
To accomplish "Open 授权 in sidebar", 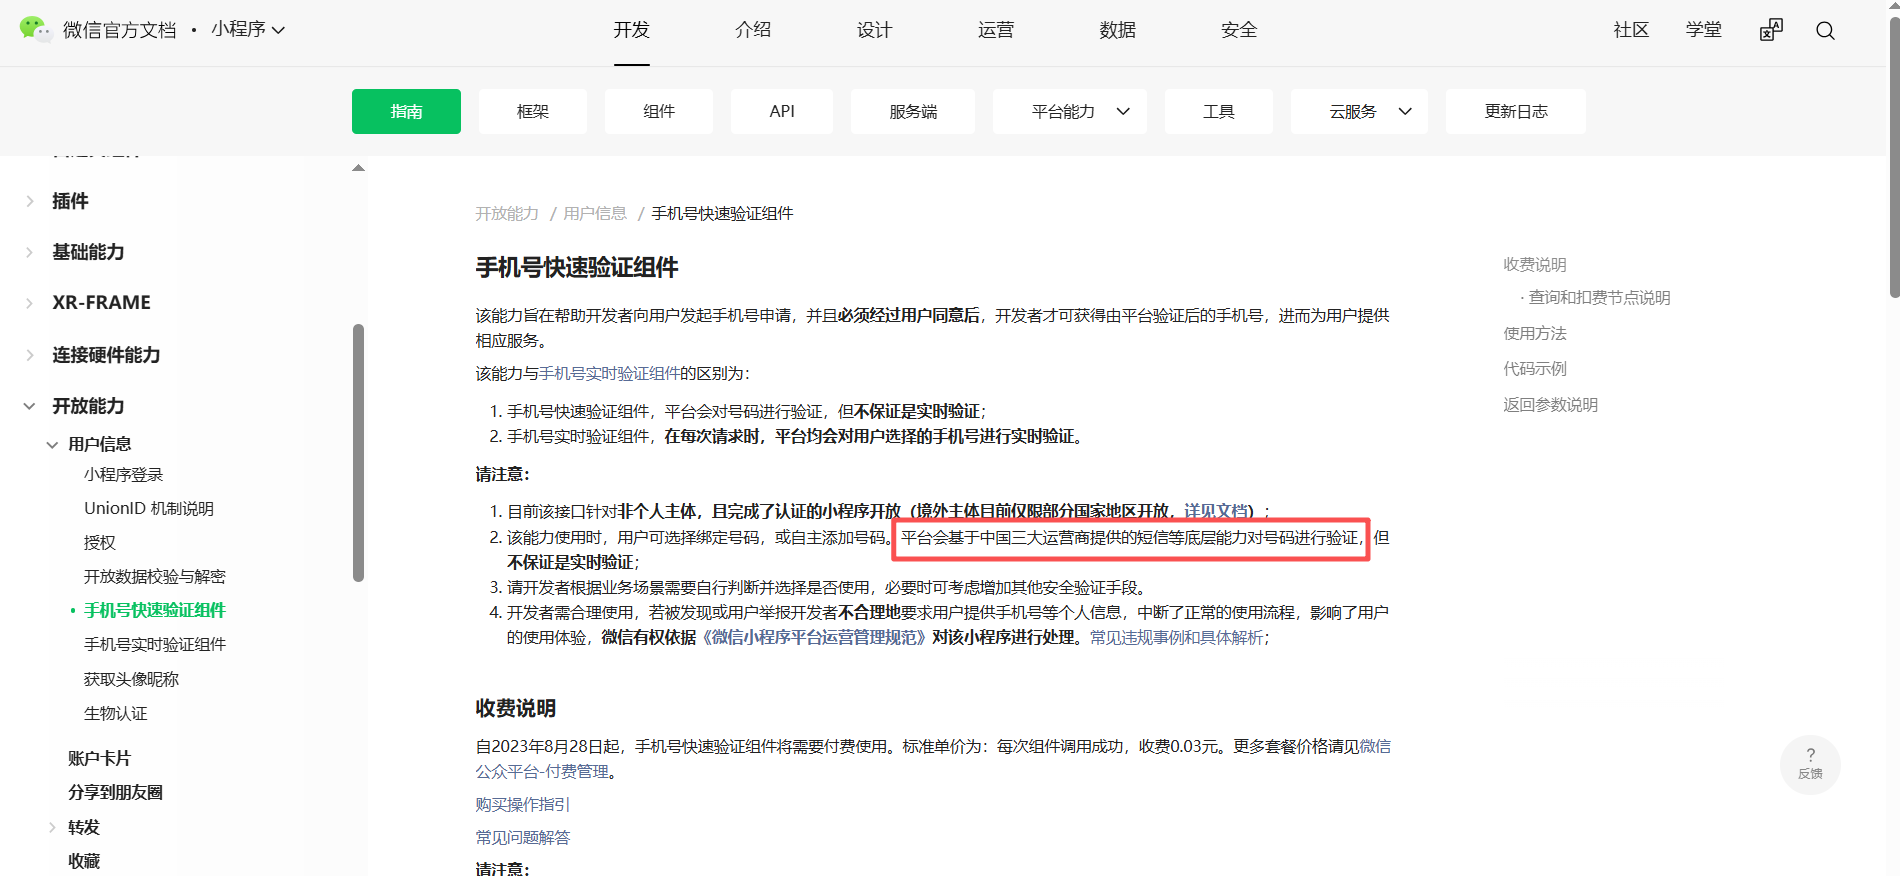I will (x=100, y=543).
